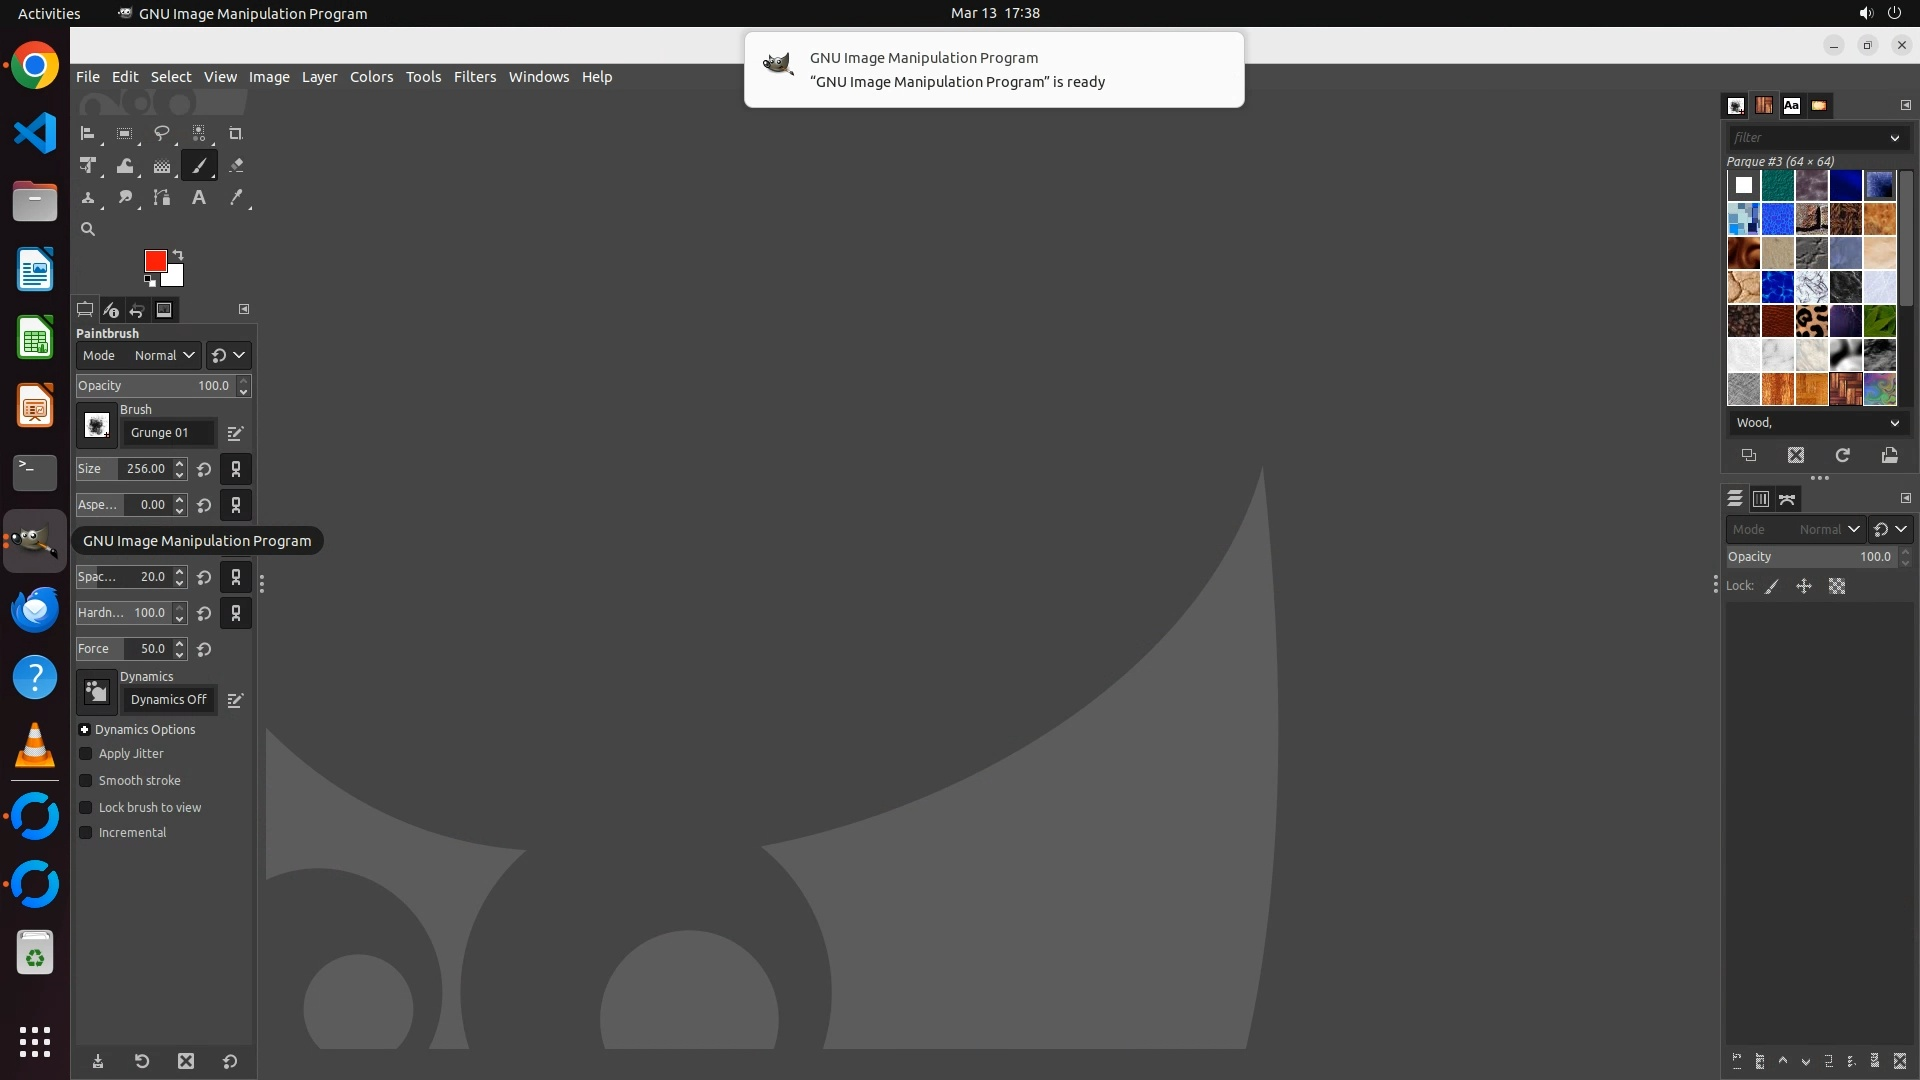Screen dimensions: 1920x1080
Task: Expand the Dynamics Options section
Action: point(85,730)
